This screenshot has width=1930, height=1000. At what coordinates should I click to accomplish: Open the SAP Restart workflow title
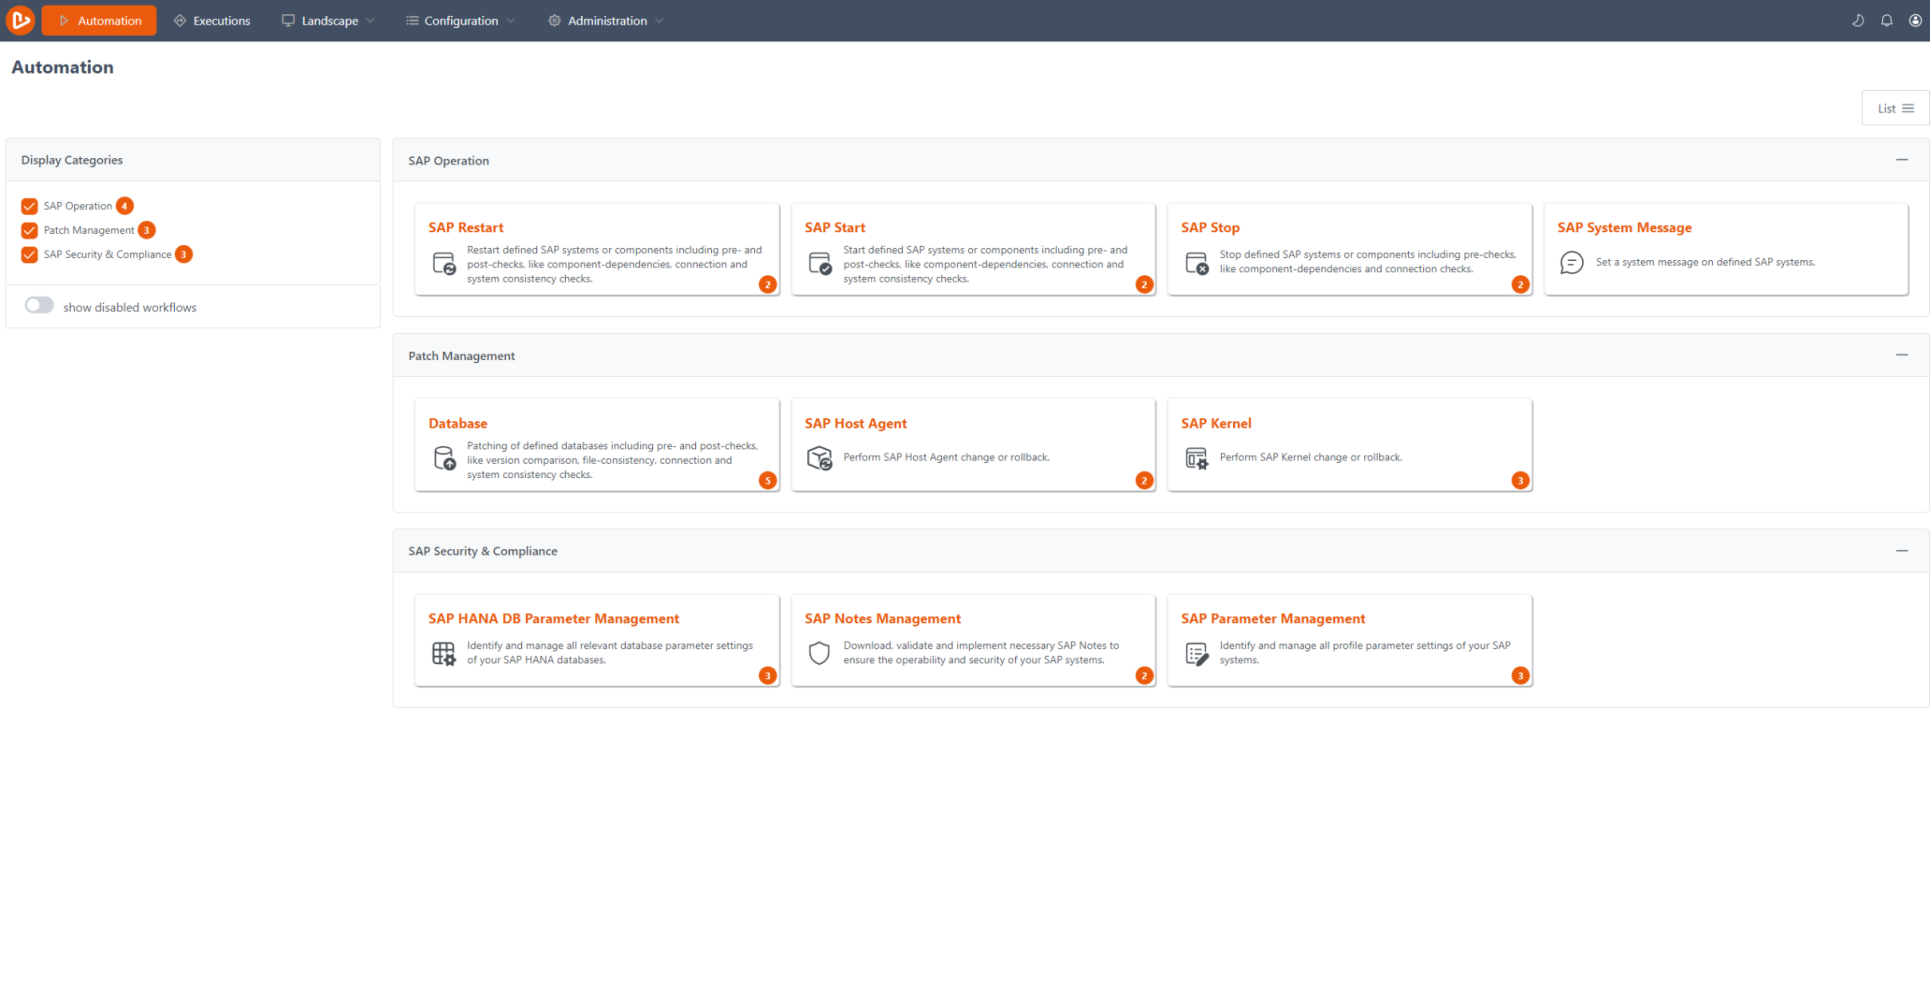click(466, 228)
